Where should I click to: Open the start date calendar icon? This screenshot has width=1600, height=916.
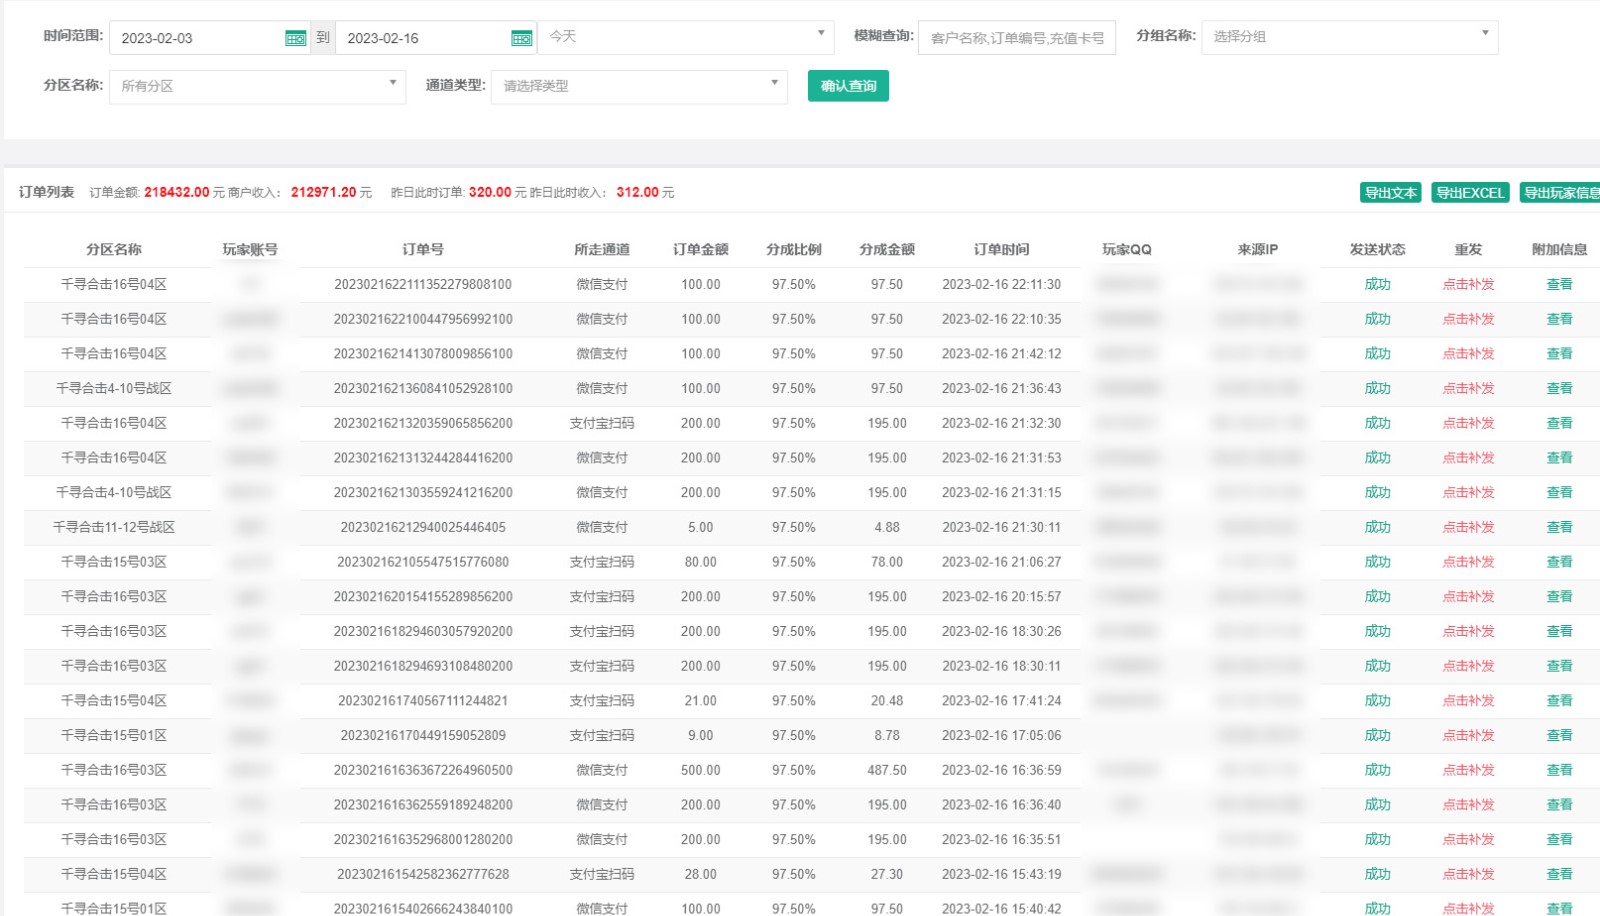295,38
